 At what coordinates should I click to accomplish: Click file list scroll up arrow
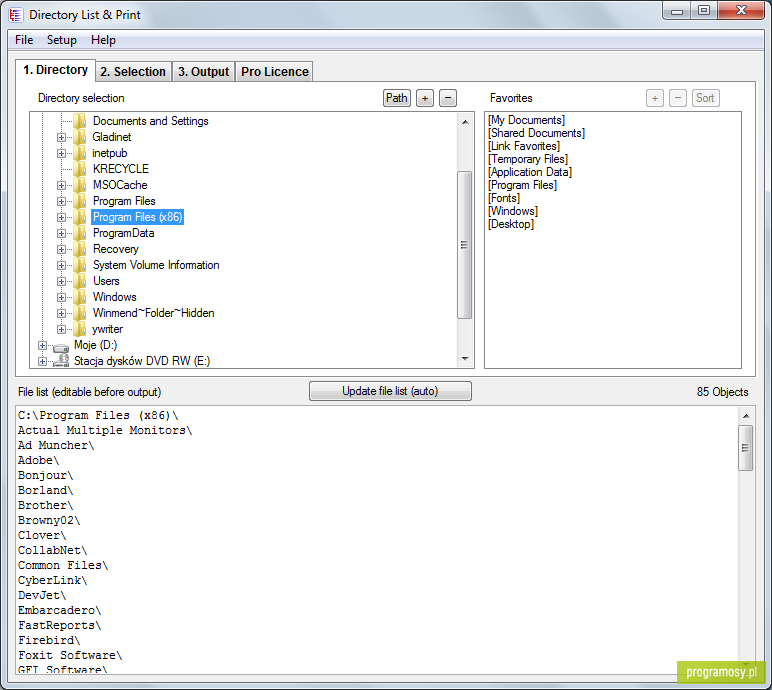[746, 416]
